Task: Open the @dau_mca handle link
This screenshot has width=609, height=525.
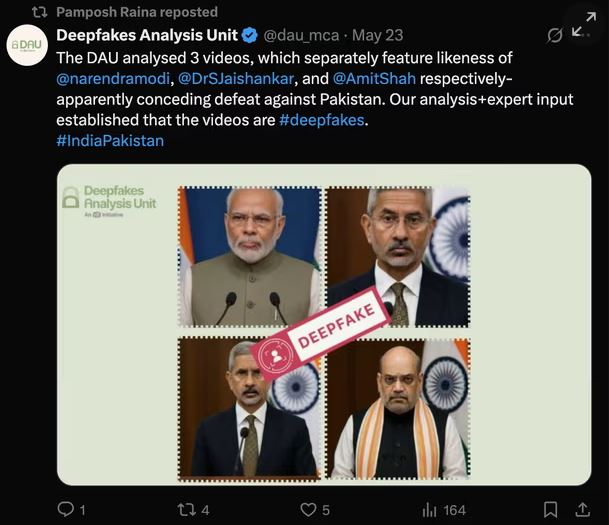Action: (298, 37)
